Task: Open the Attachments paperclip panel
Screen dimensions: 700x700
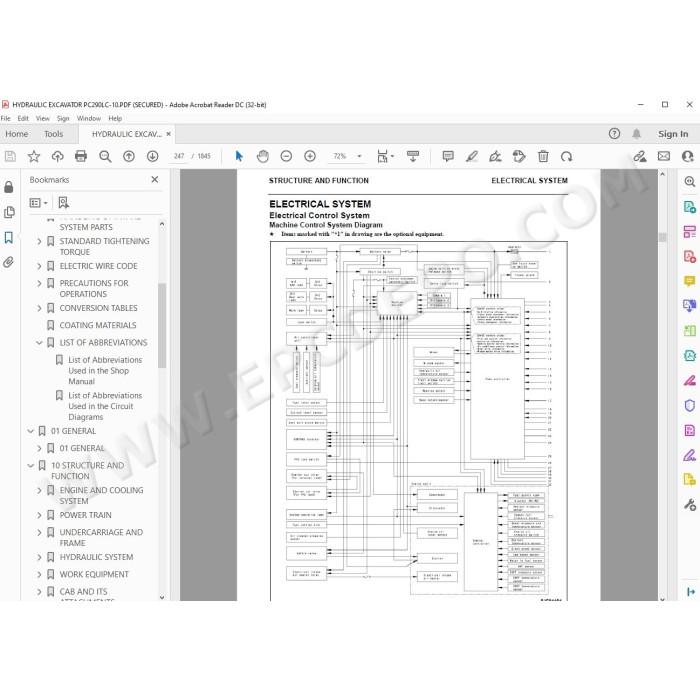Action: coord(8,262)
